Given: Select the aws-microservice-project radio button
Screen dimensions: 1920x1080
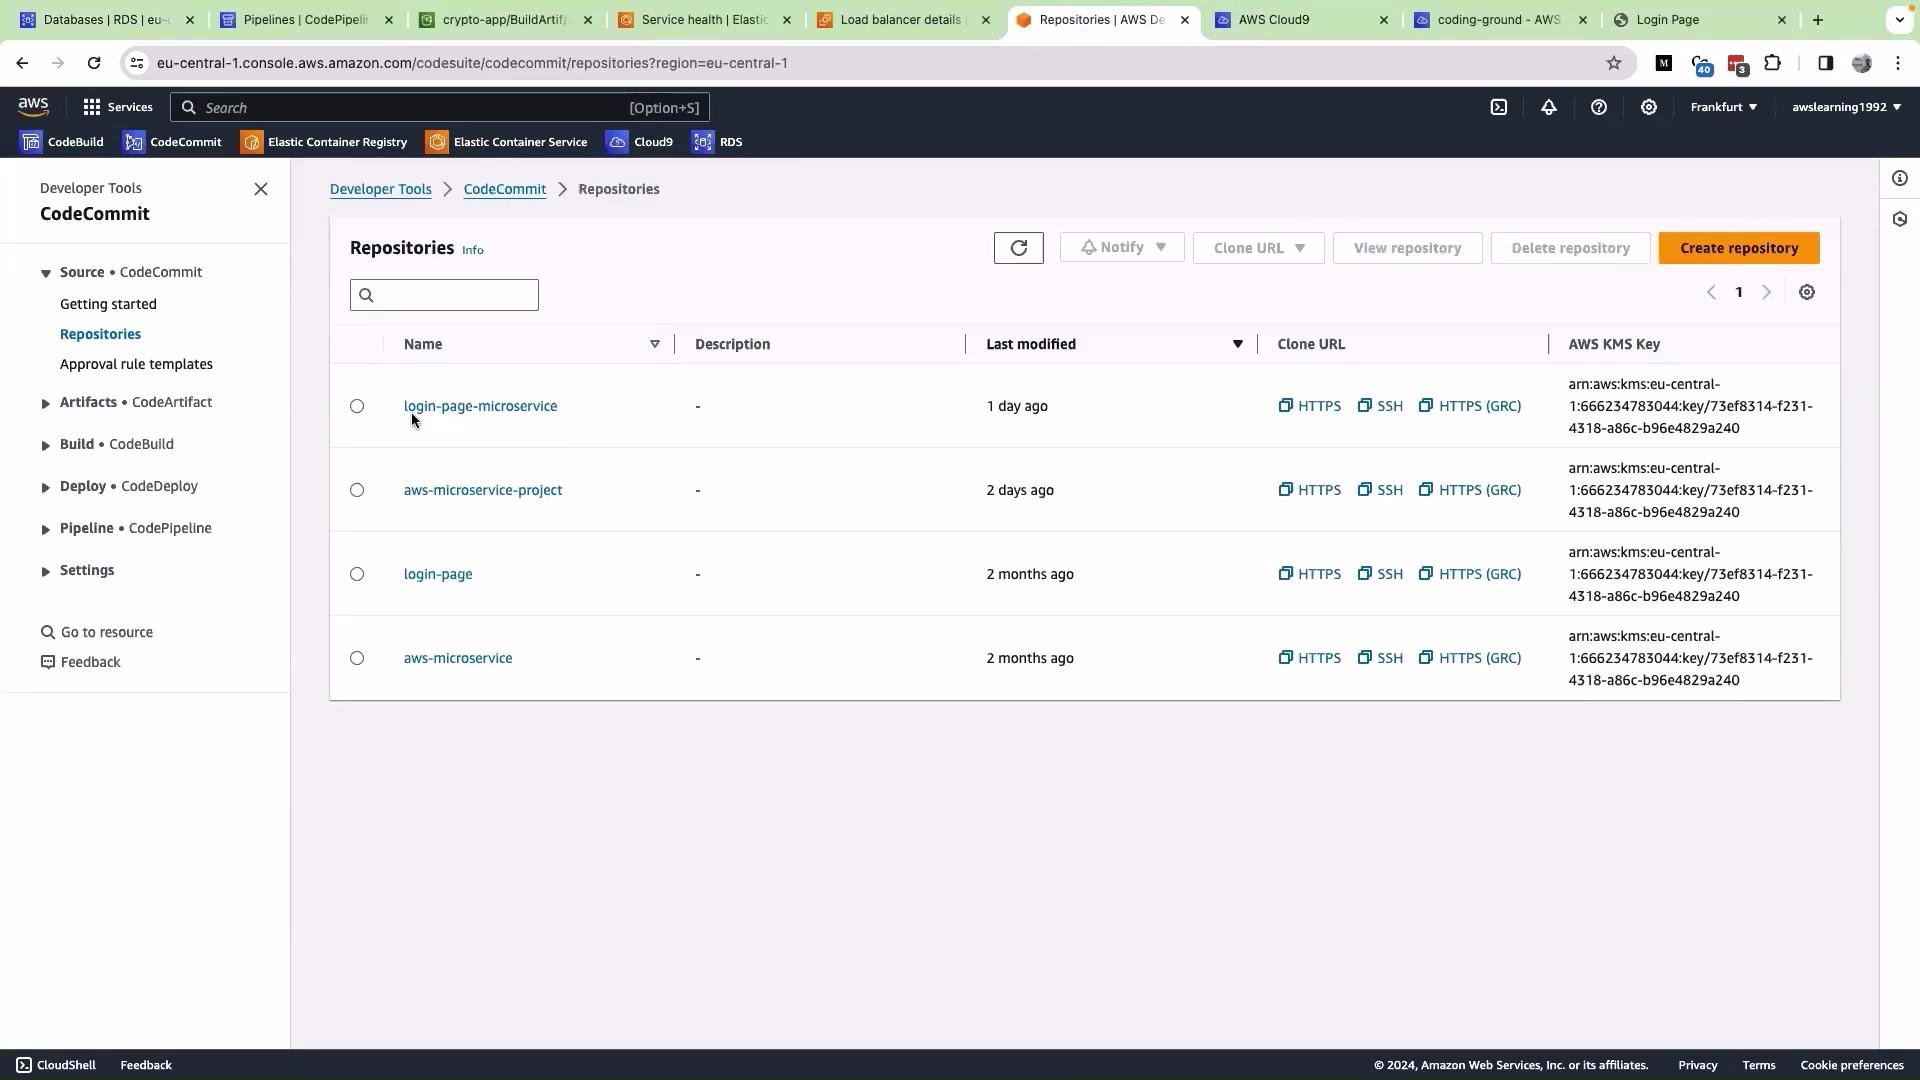Looking at the screenshot, I should pos(357,490).
